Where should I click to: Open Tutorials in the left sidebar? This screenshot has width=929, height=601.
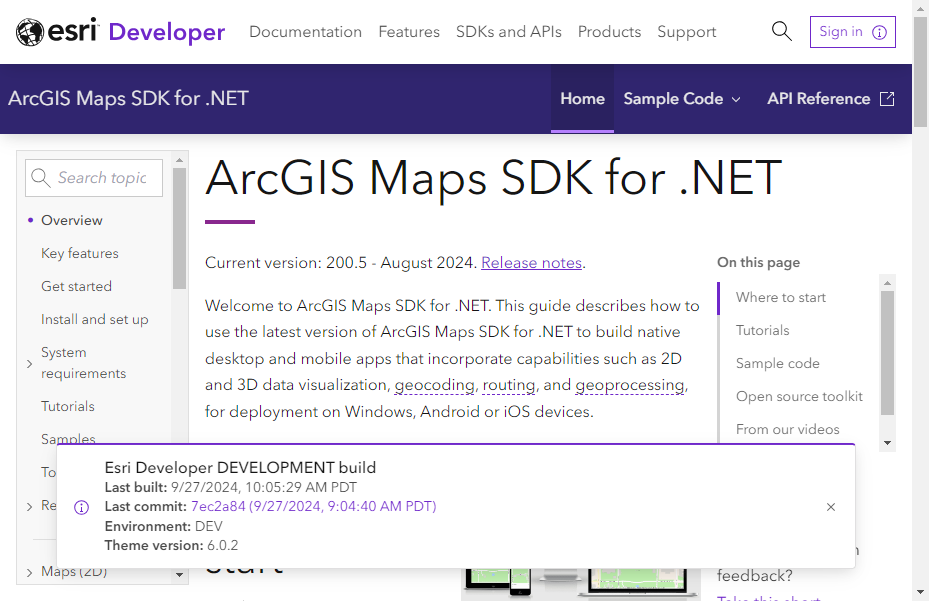tap(68, 406)
